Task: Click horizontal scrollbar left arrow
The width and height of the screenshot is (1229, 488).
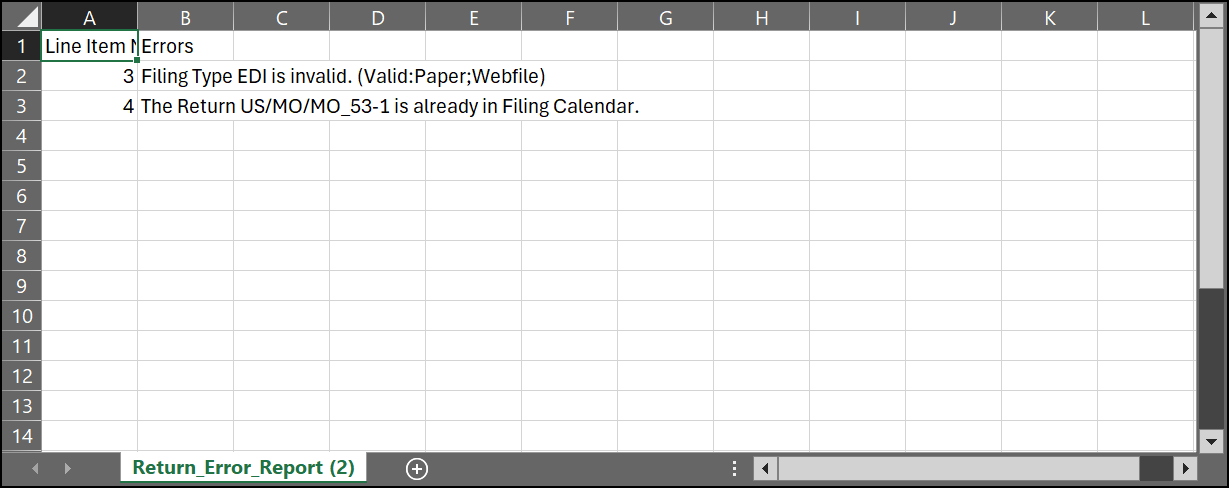Action: point(765,468)
